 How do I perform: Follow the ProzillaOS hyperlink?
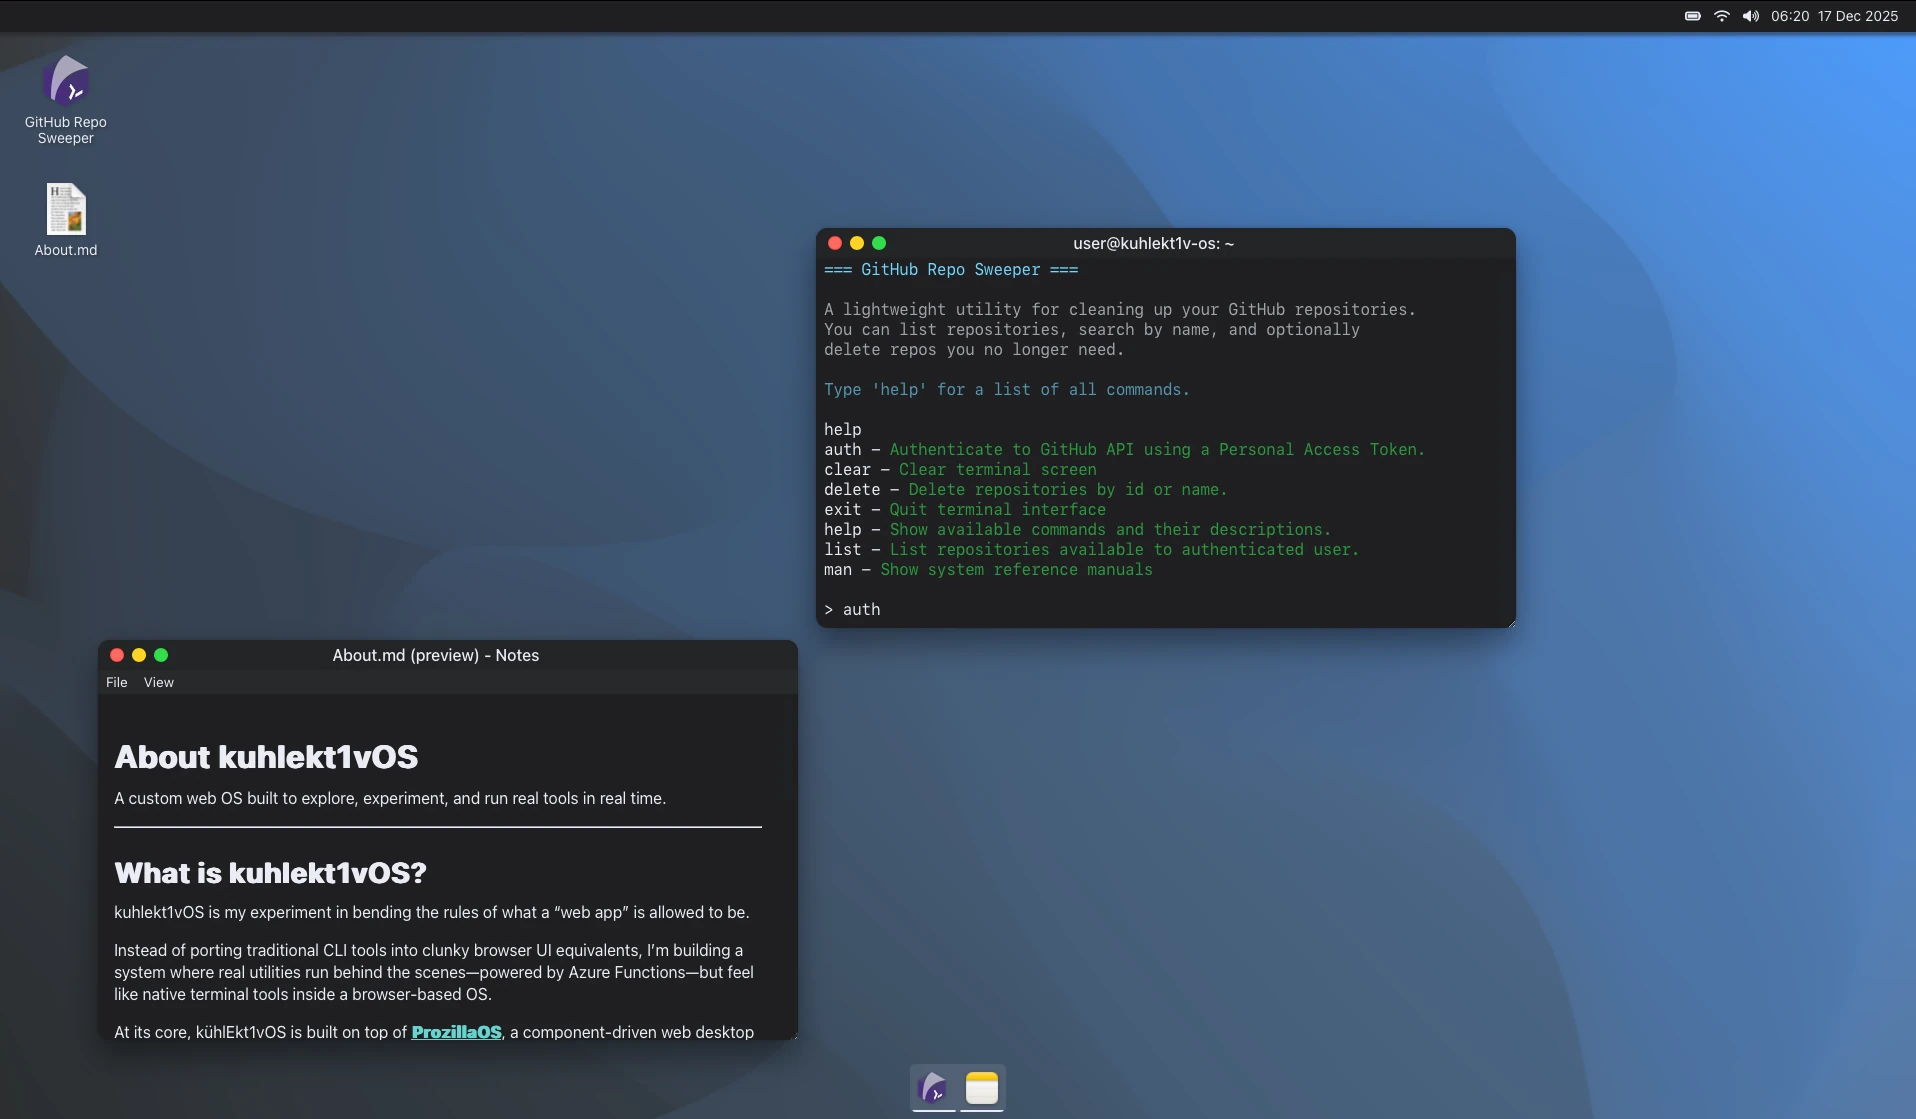pos(456,1032)
